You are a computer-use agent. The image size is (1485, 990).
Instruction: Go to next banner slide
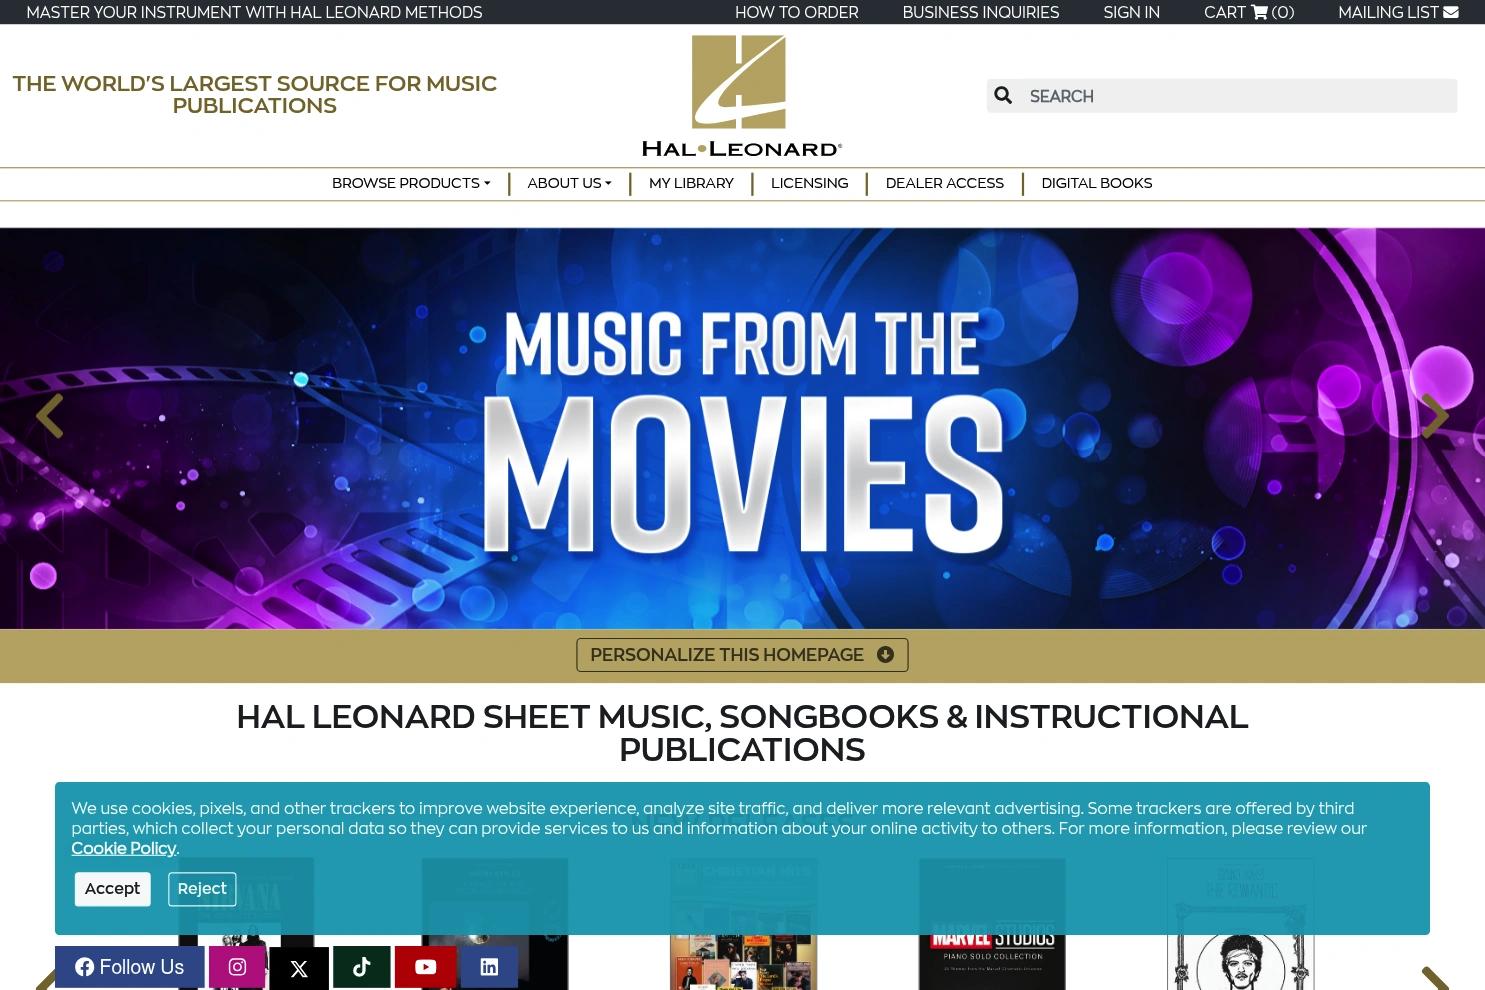click(1435, 416)
